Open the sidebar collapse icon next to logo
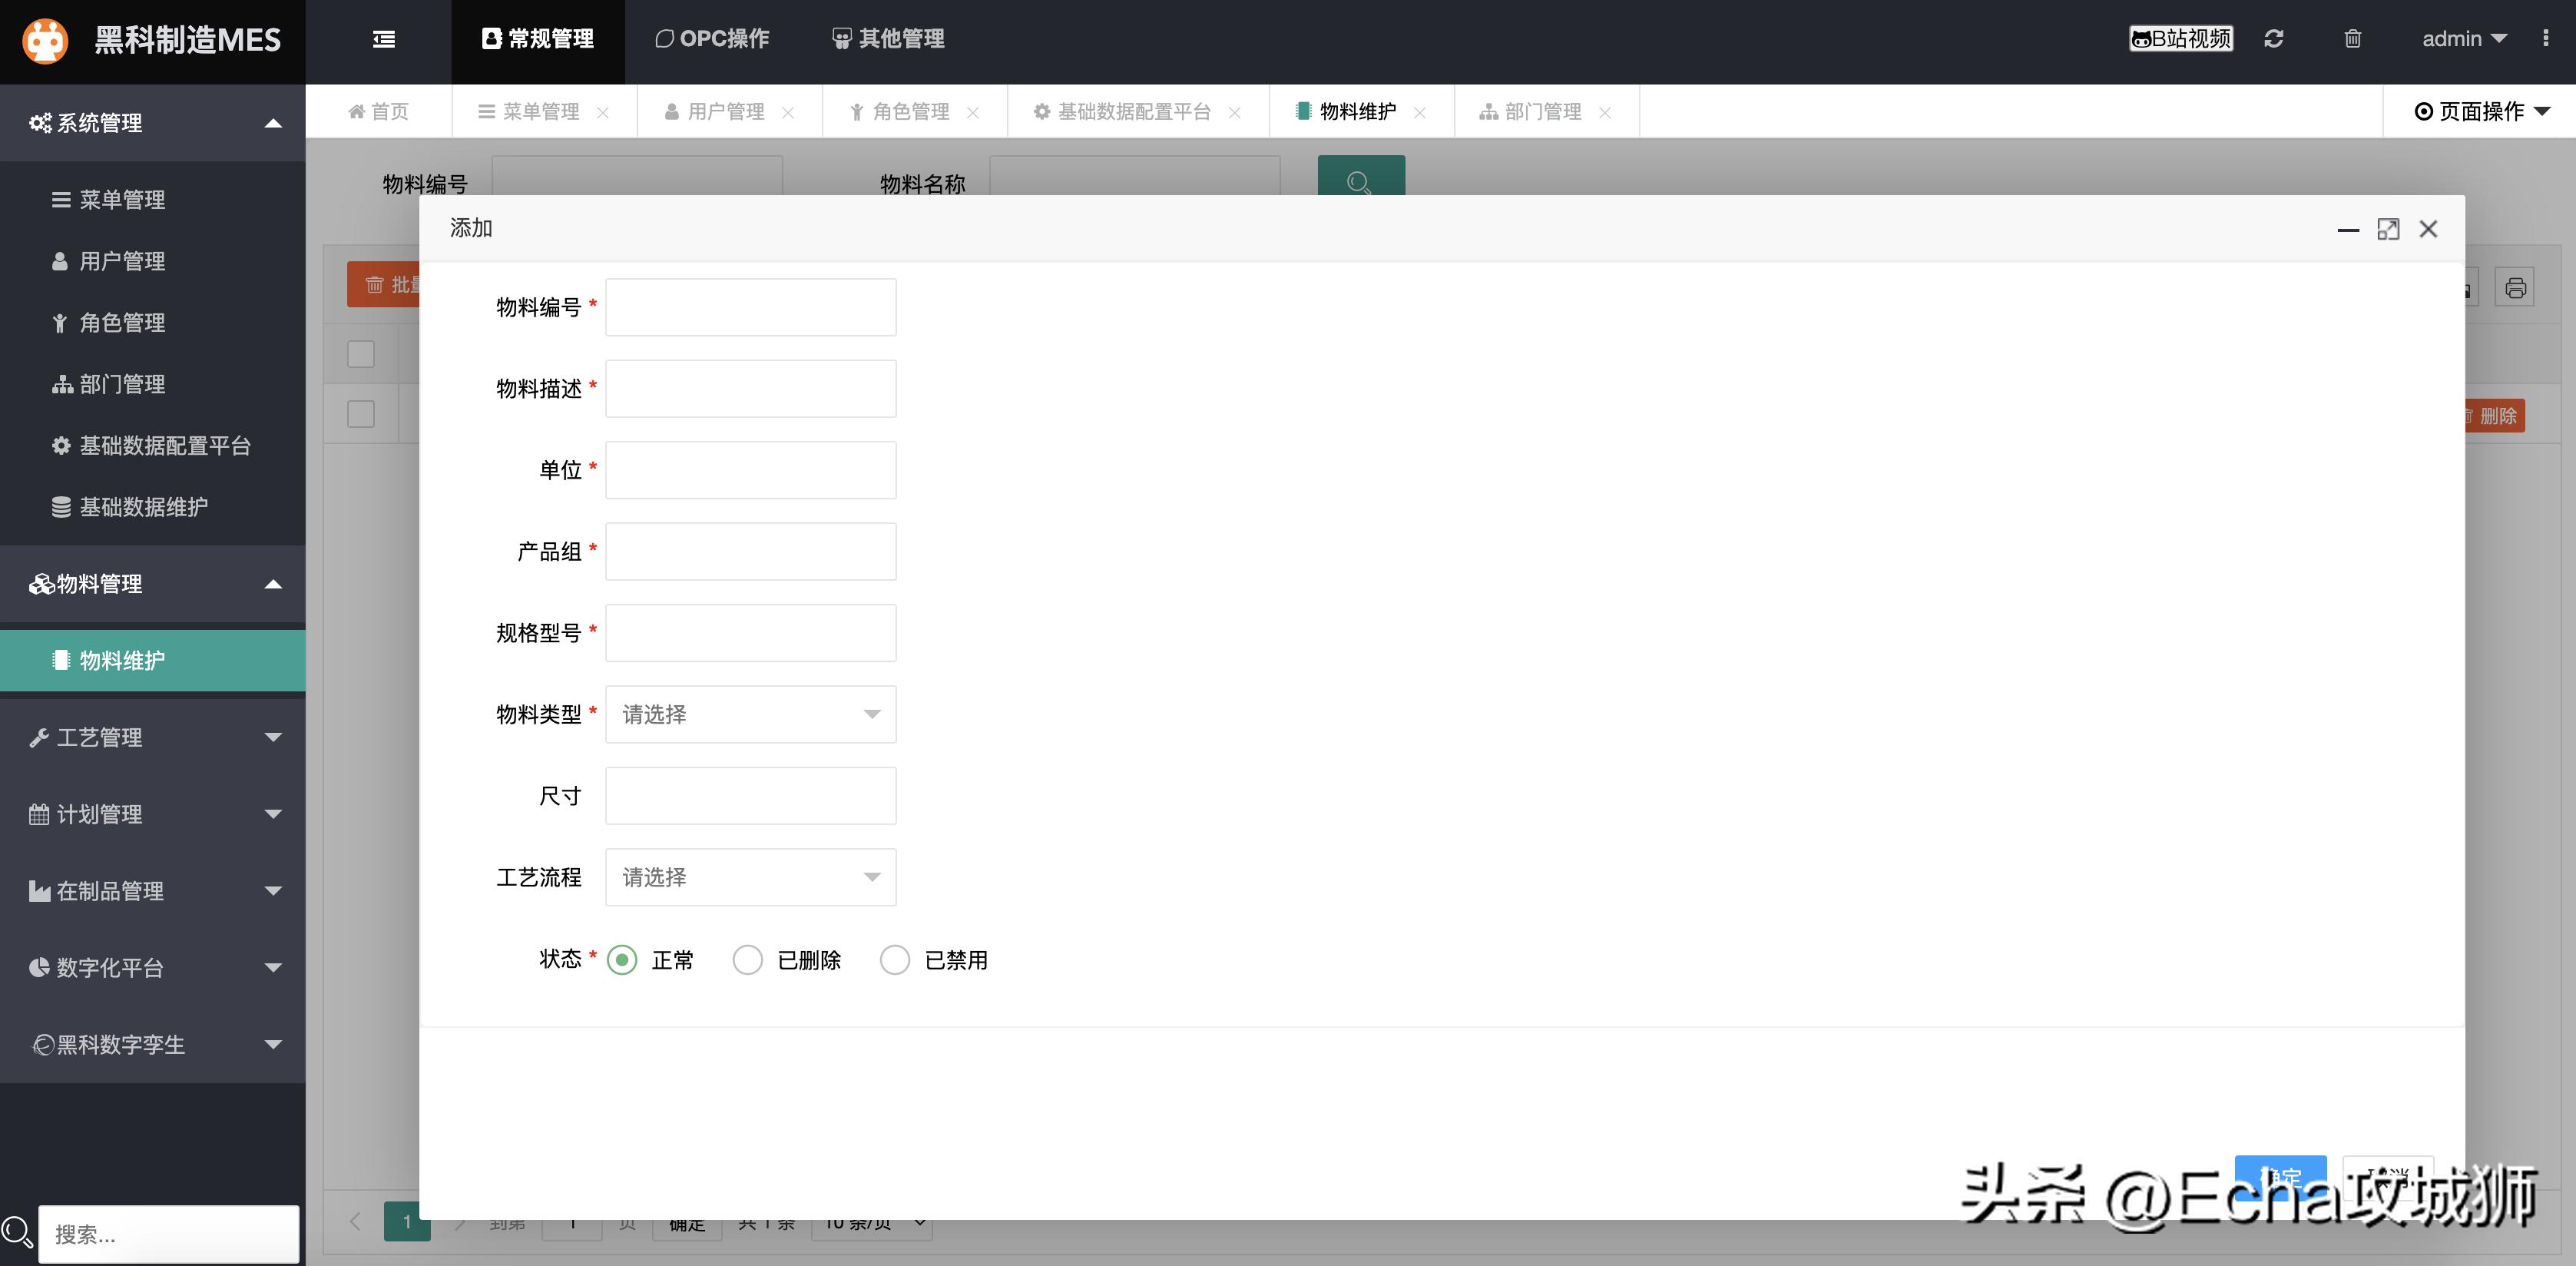The image size is (2576, 1266). pos(383,38)
